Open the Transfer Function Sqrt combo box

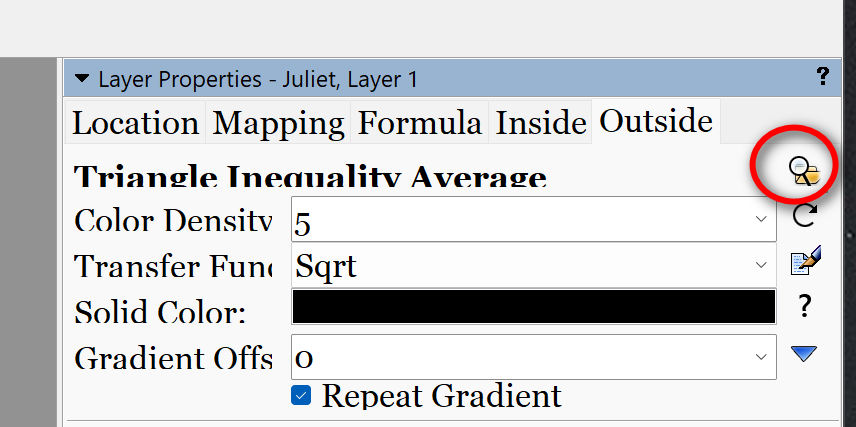click(533, 265)
